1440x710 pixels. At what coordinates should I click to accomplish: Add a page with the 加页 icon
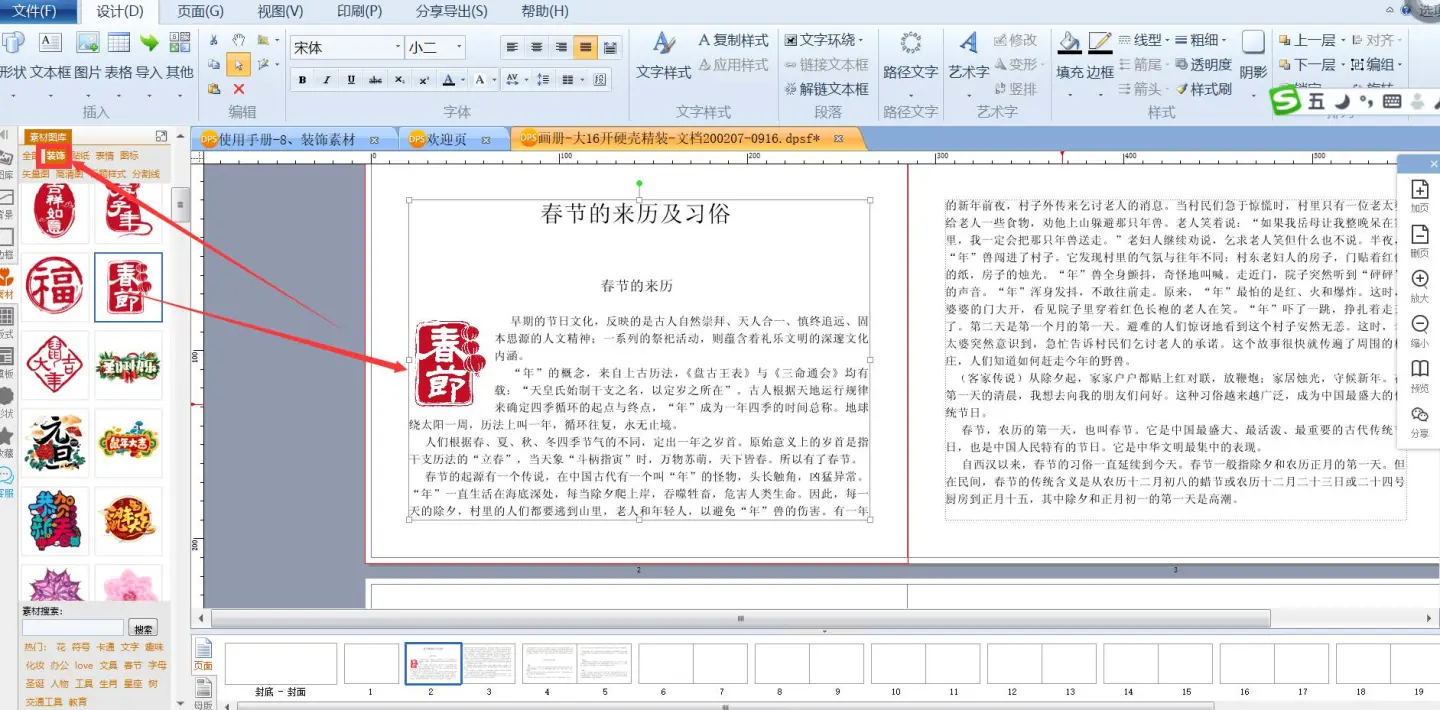click(x=1419, y=195)
